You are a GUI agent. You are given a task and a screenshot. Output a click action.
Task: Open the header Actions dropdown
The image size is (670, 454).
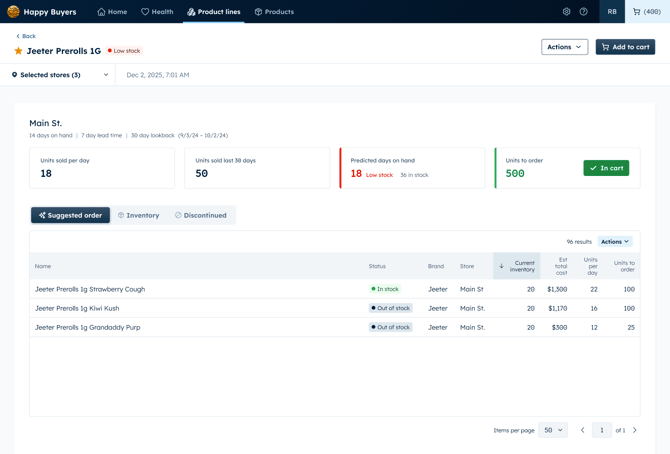pyautogui.click(x=564, y=47)
